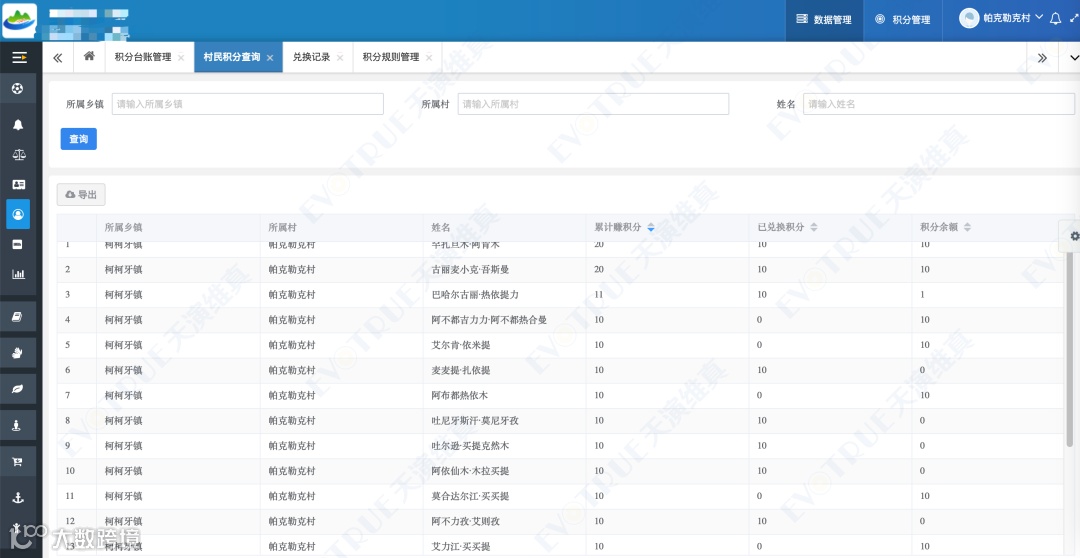This screenshot has width=1080, height=558.
Task: Sort by 积分余额 column arrows
Action: [x=967, y=227]
